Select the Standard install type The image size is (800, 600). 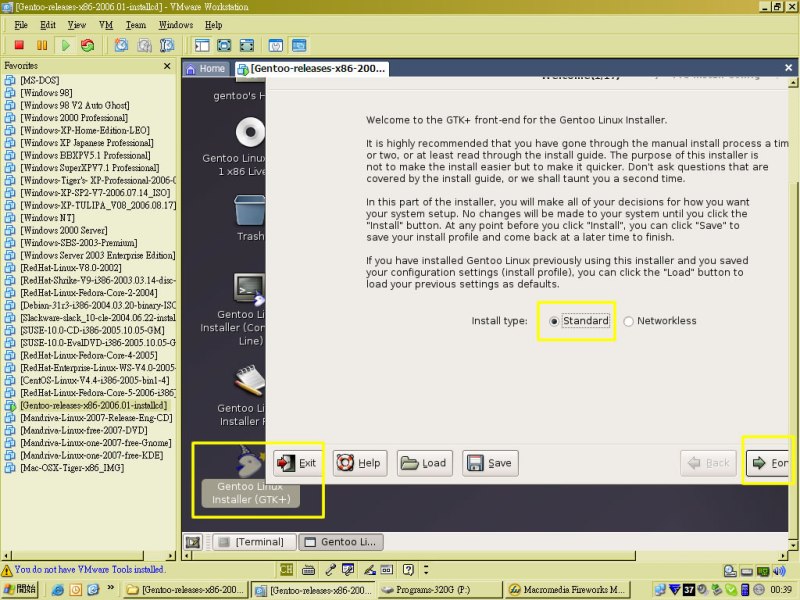click(580, 321)
